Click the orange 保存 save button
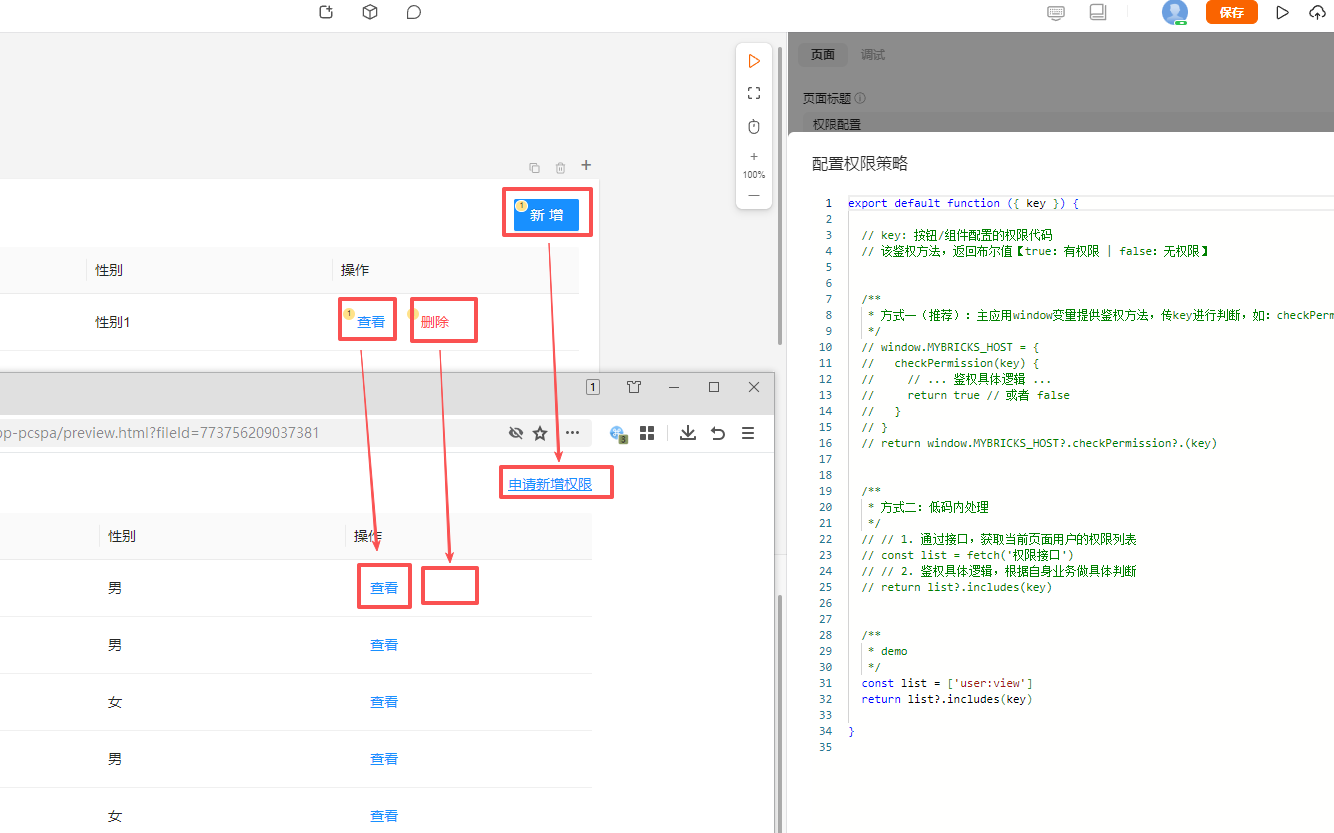This screenshot has width=1334, height=833. coord(1231,12)
